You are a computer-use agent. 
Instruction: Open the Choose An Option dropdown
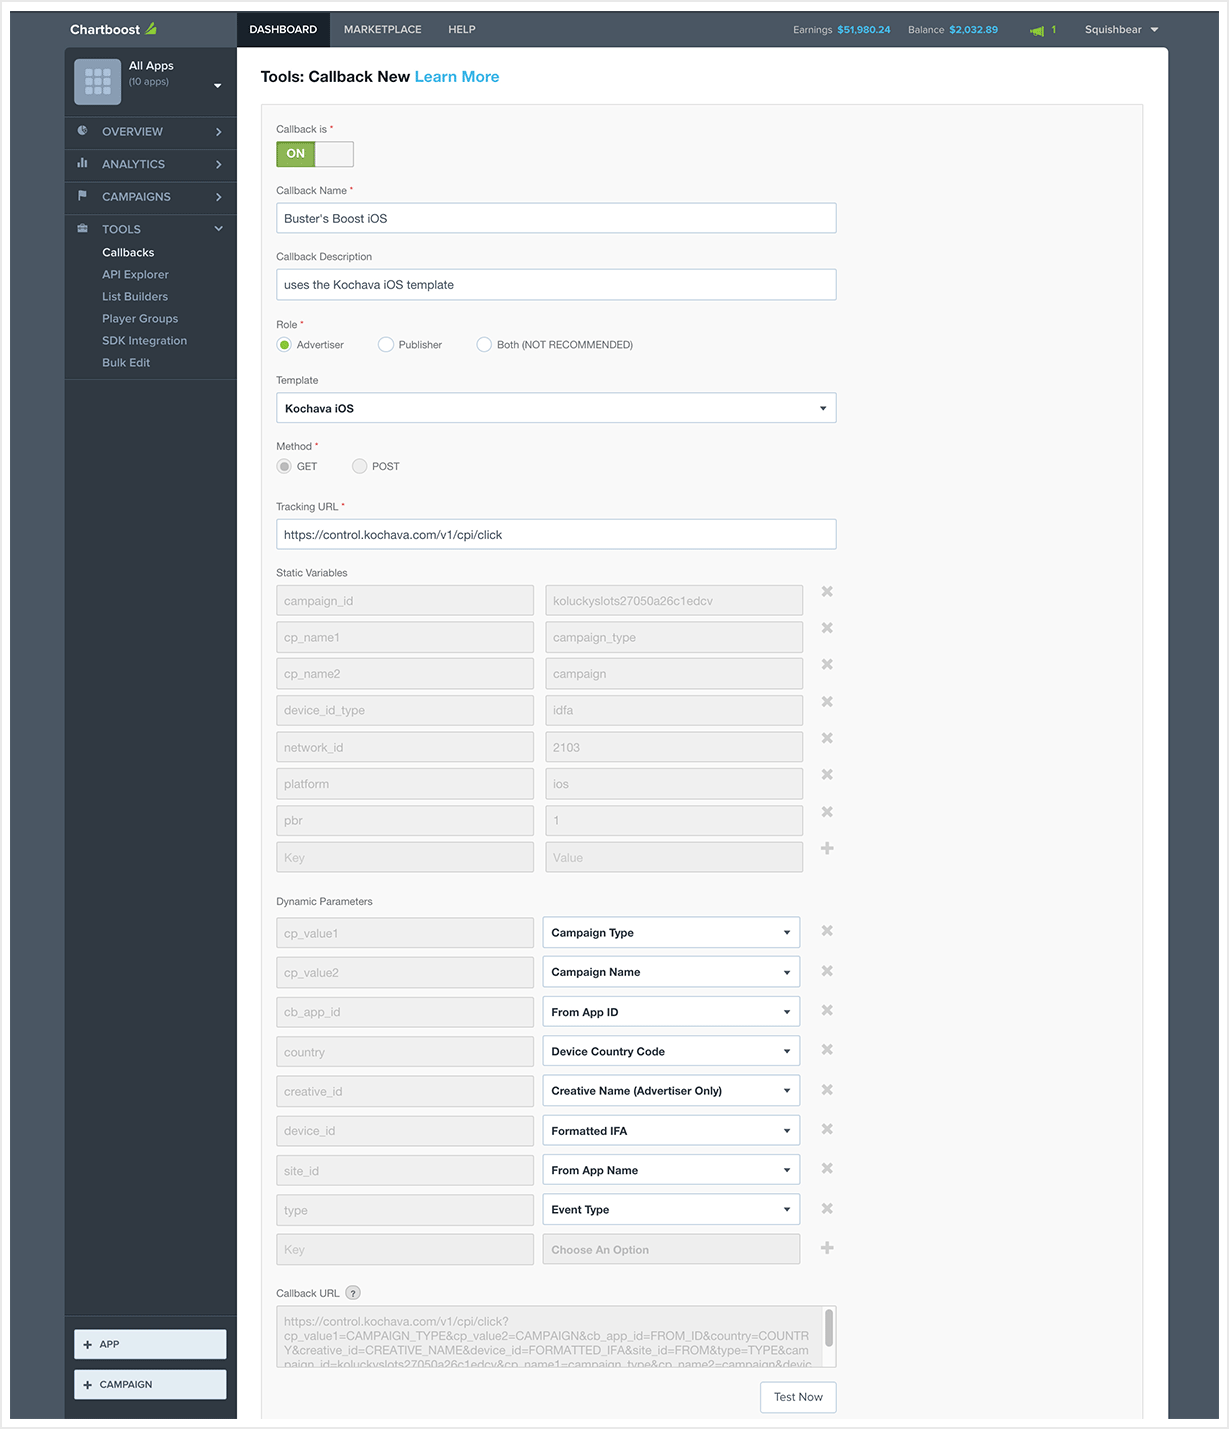(x=671, y=1249)
